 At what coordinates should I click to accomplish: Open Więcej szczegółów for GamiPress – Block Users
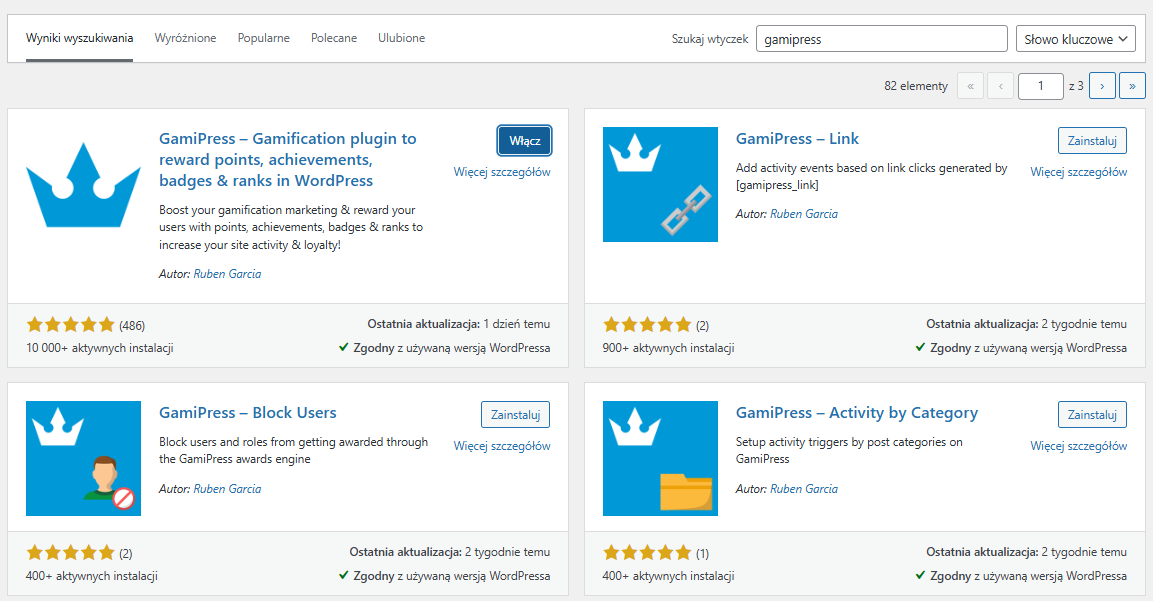(501, 446)
